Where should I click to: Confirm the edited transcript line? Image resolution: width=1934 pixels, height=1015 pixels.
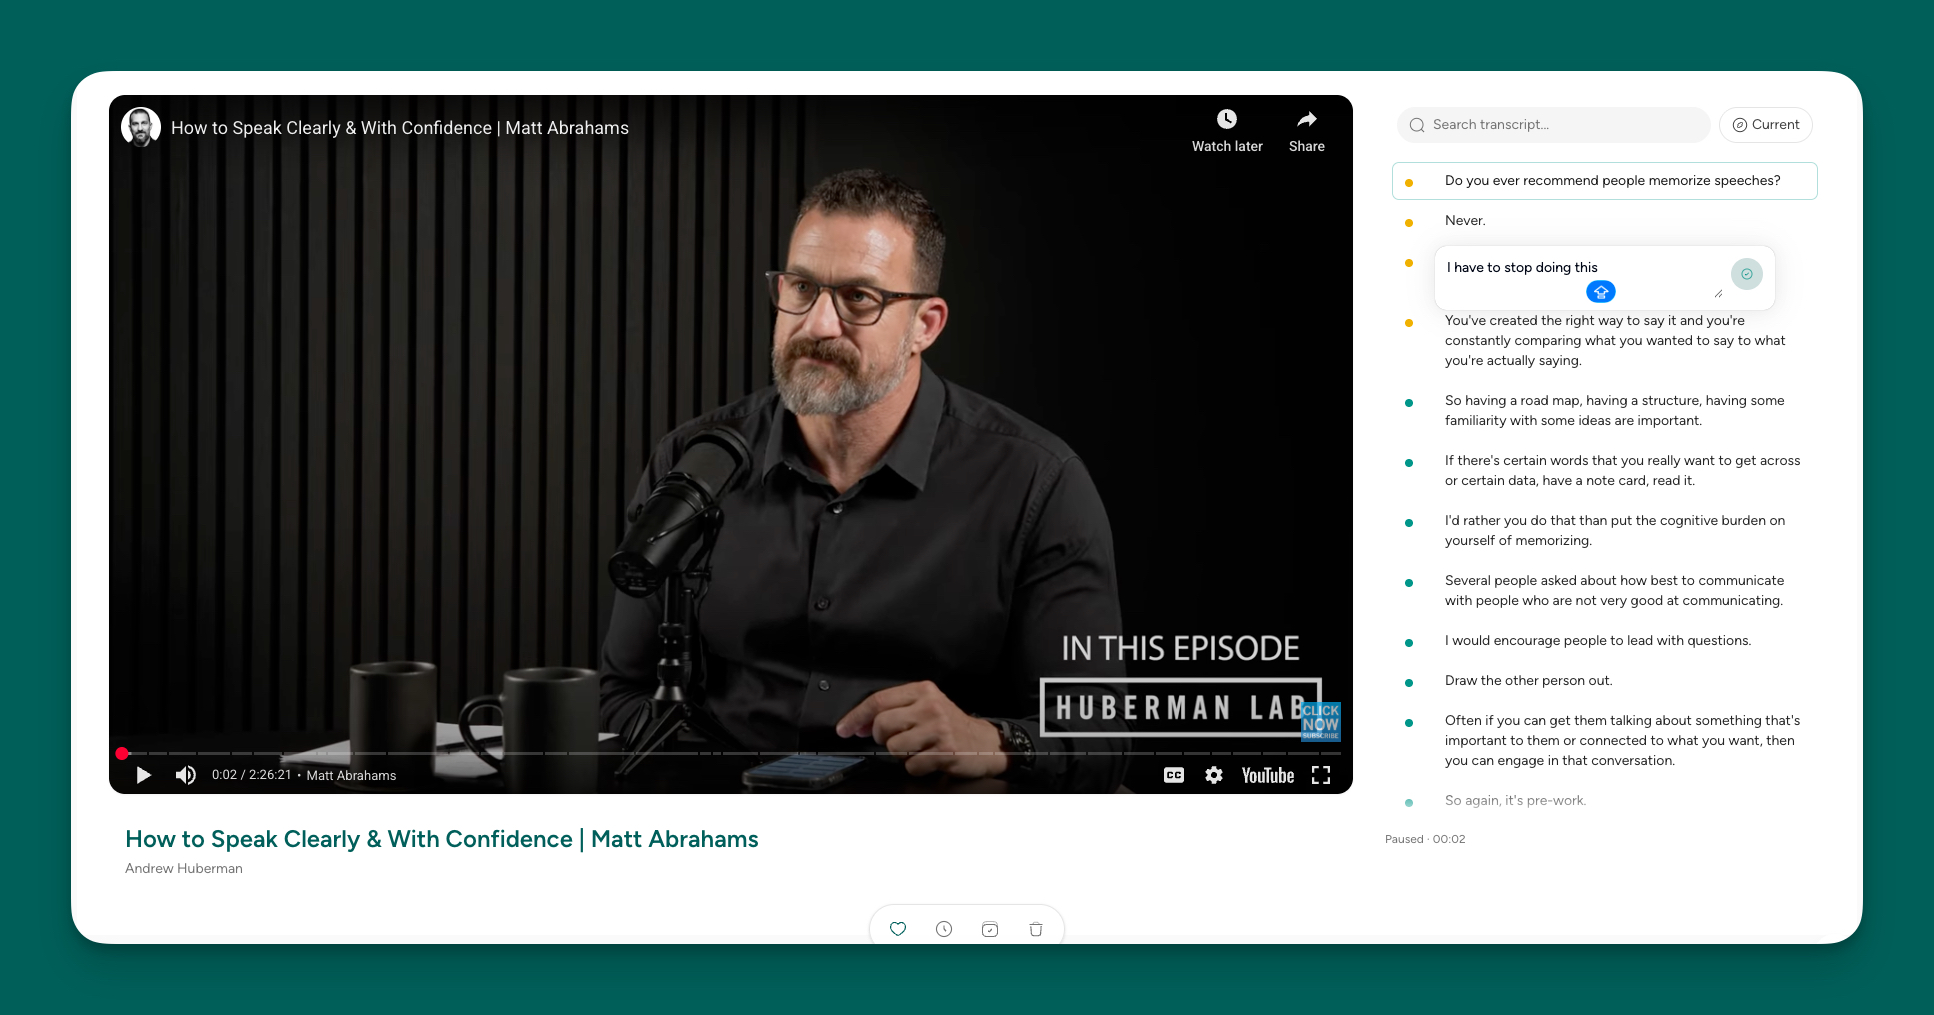[1746, 274]
